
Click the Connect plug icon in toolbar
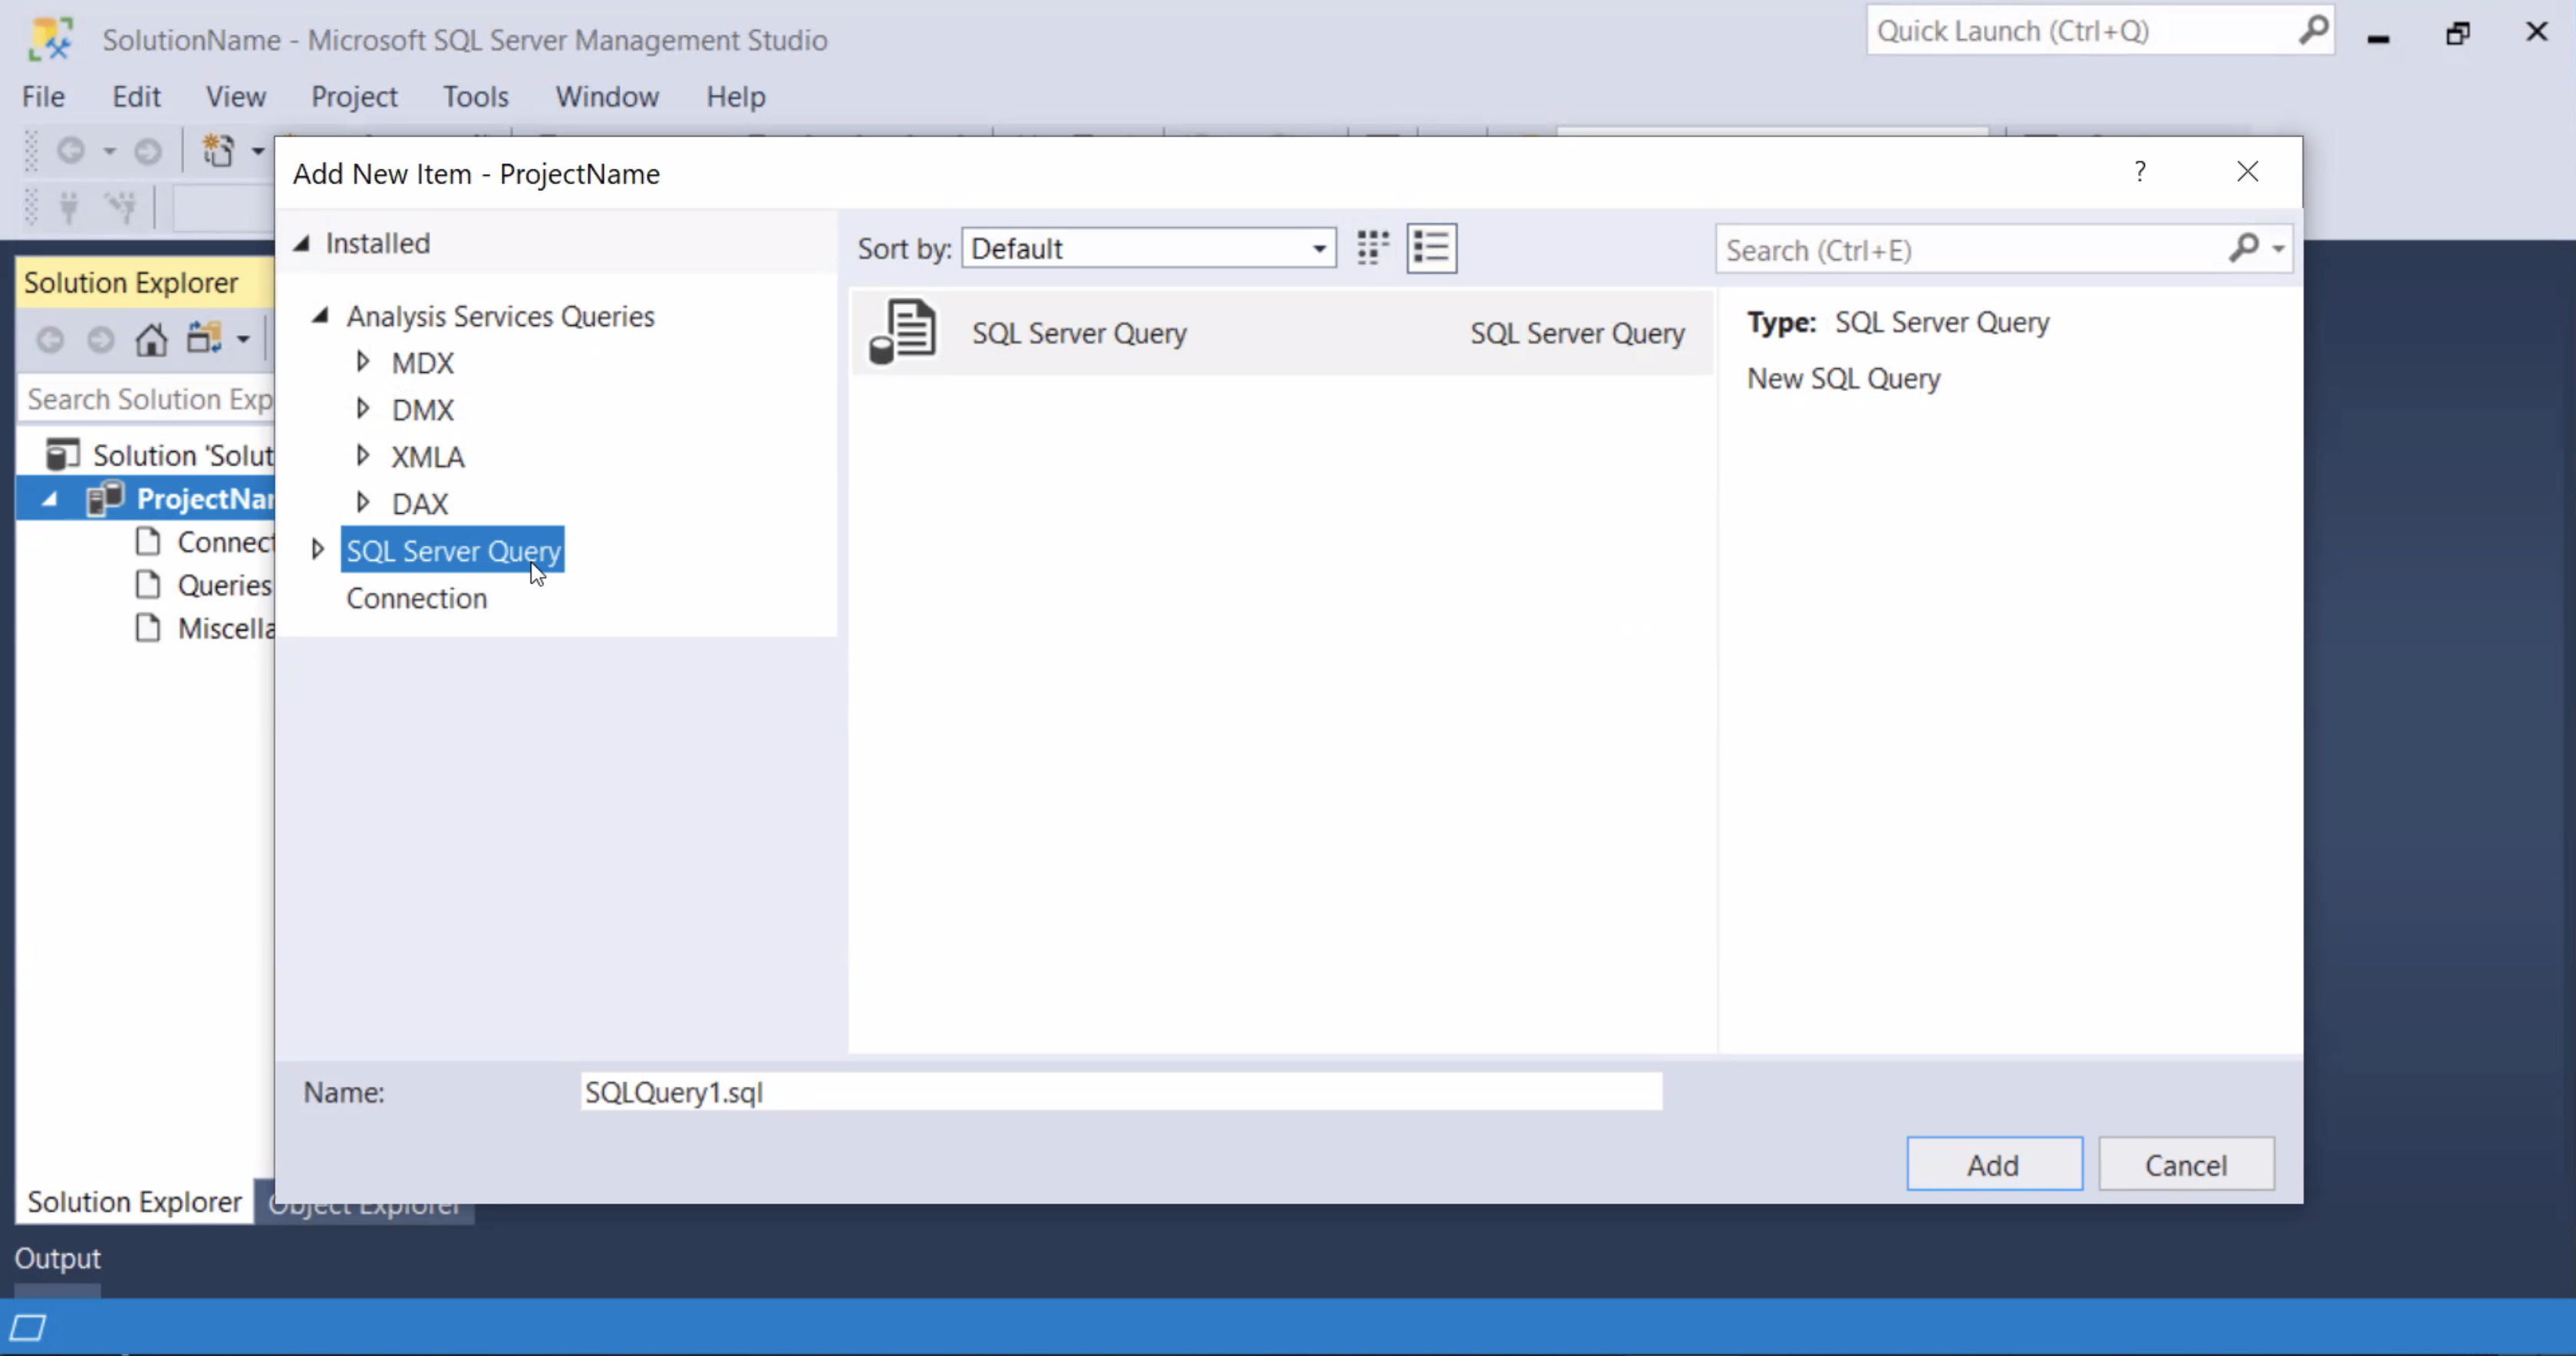69,207
